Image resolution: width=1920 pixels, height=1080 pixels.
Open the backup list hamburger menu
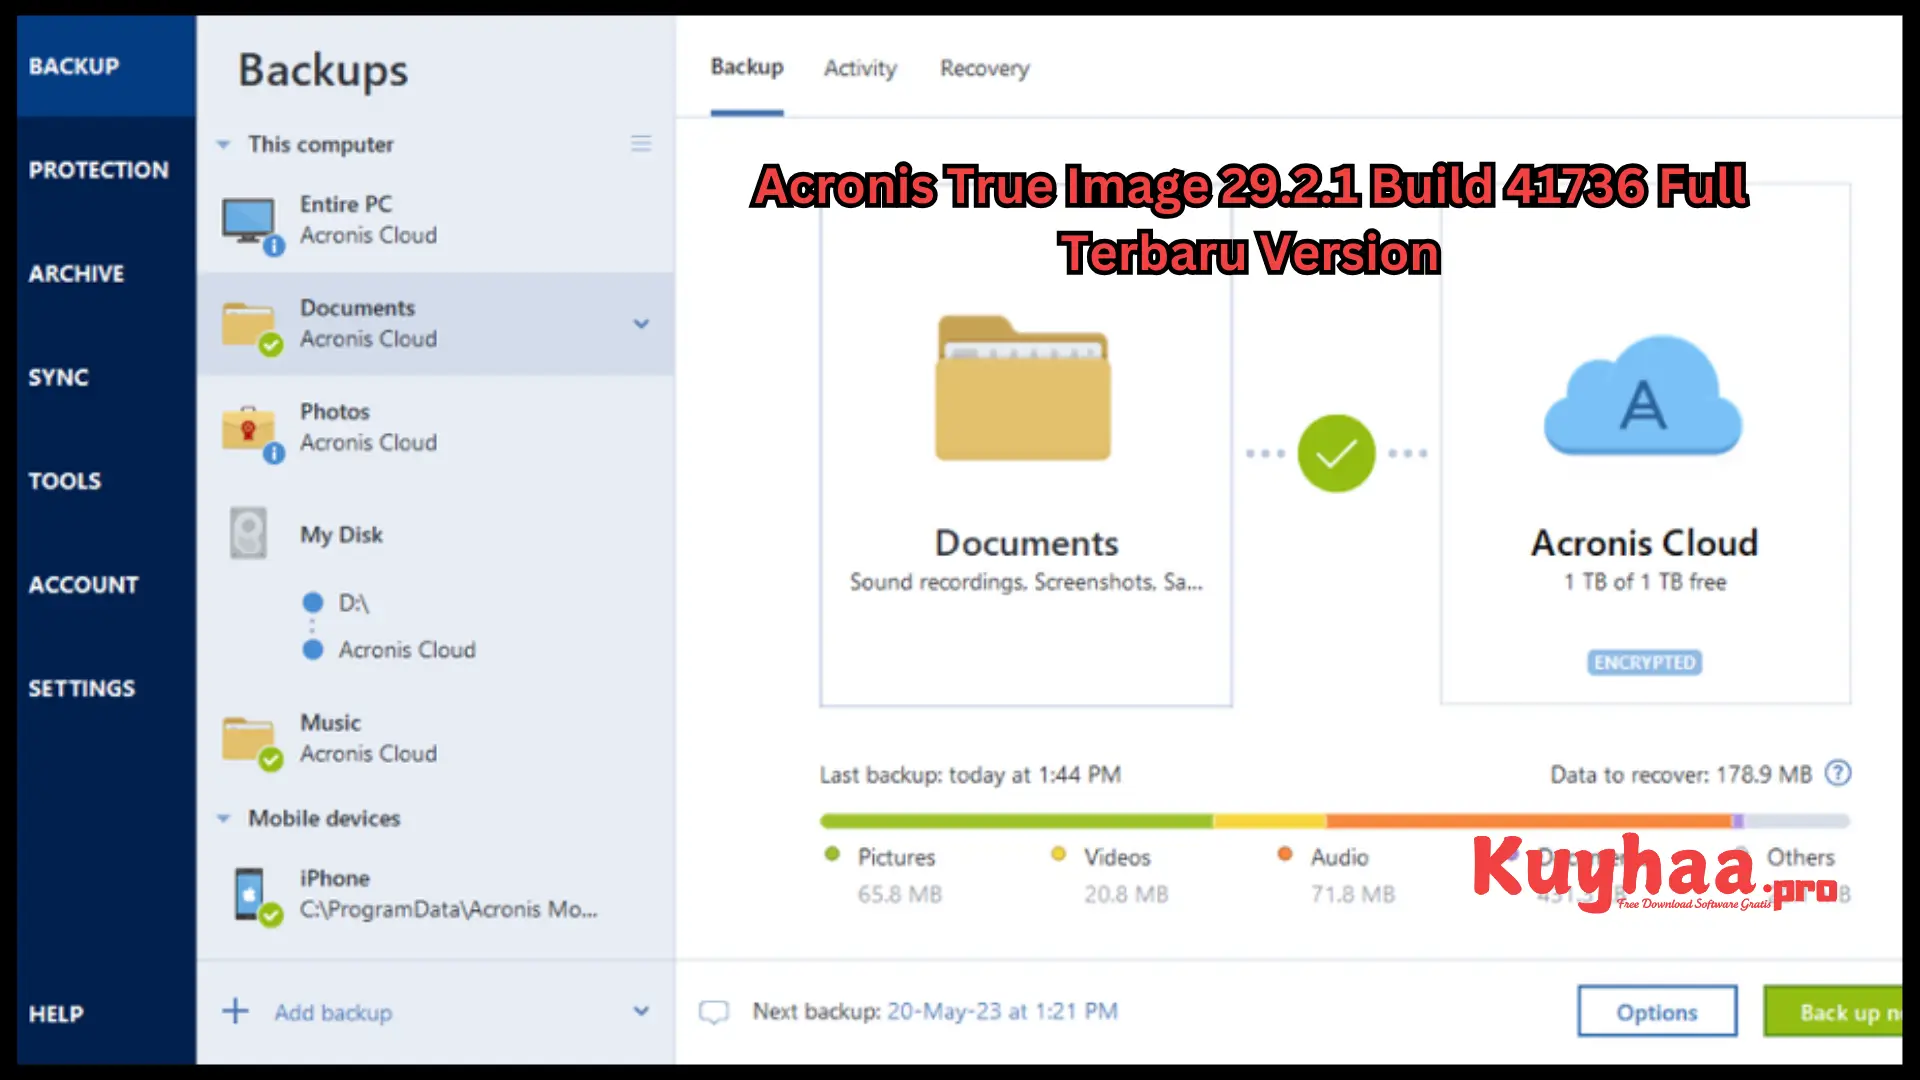coord(641,144)
